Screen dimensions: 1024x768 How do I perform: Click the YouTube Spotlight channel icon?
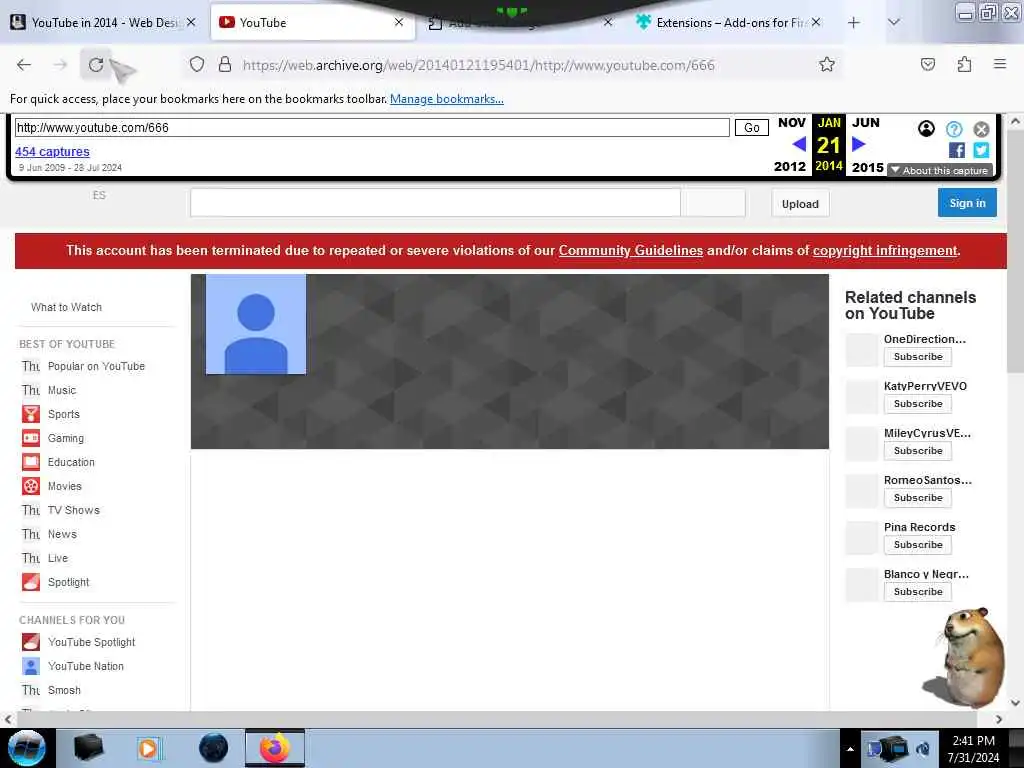click(31, 642)
